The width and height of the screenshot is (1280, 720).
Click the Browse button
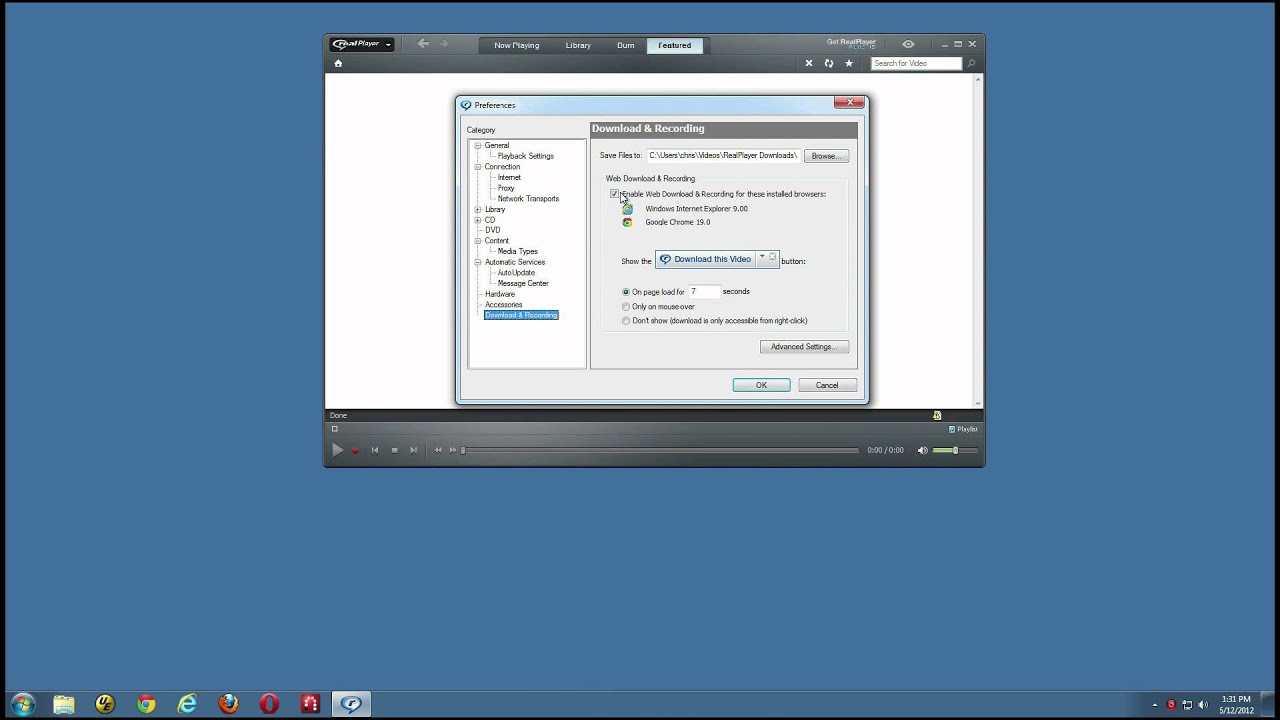(x=826, y=156)
